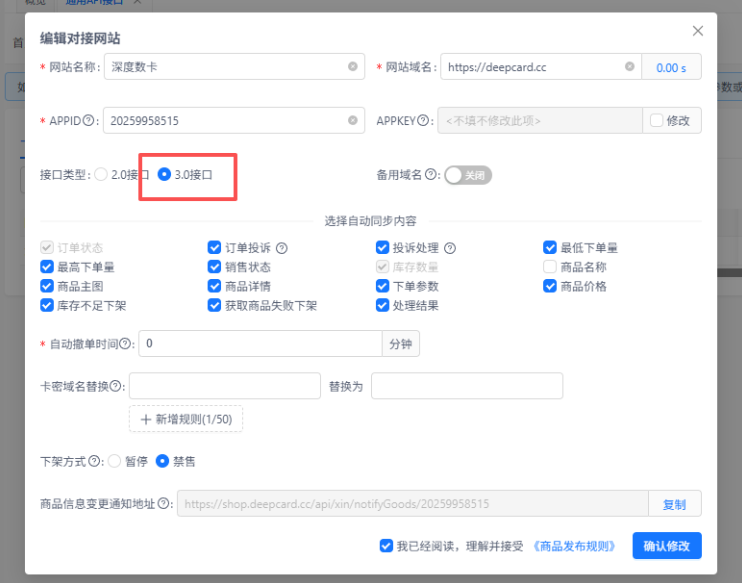Open the 《商品发布规则》 link

coord(577,546)
